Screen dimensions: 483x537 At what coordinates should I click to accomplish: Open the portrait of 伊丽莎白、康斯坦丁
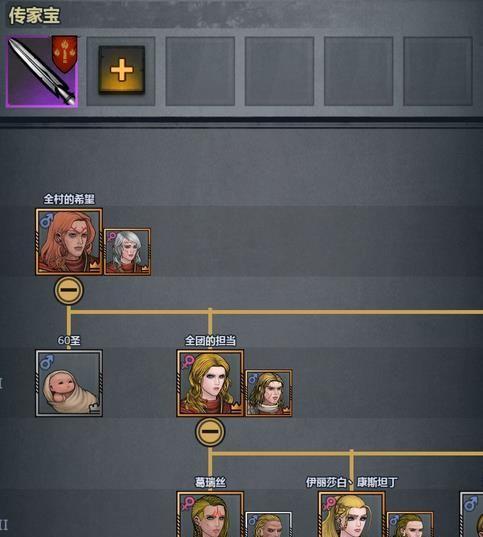click(351, 514)
